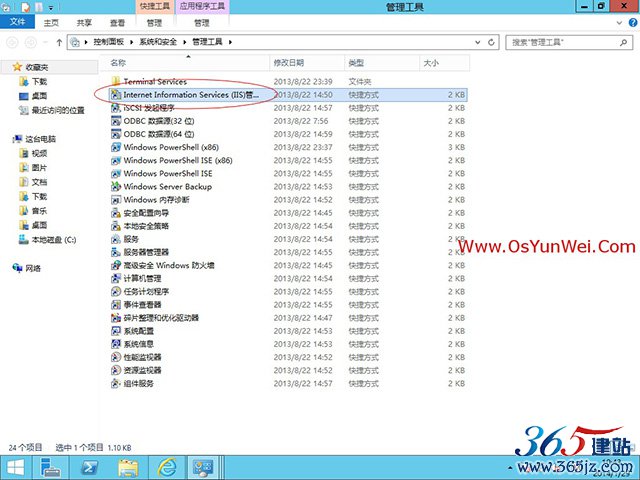The width and height of the screenshot is (640, 480).
Task: Switch to the 主页 ribbon tab
Action: click(x=51, y=23)
